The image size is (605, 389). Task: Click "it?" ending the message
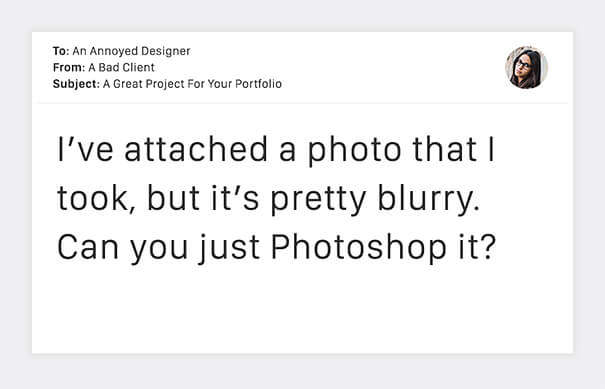click(x=477, y=247)
